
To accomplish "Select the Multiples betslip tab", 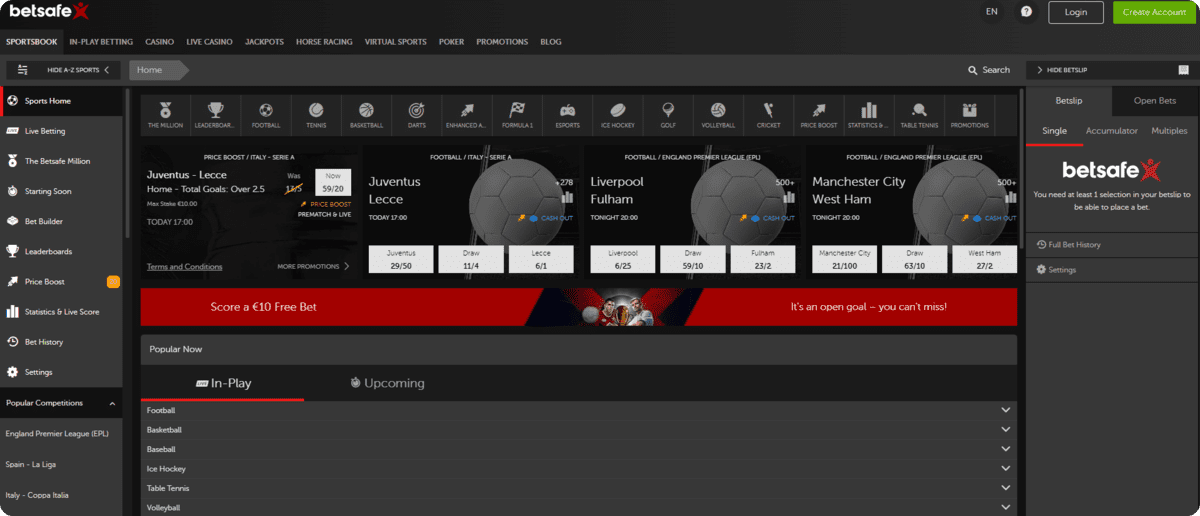I will (x=1169, y=131).
